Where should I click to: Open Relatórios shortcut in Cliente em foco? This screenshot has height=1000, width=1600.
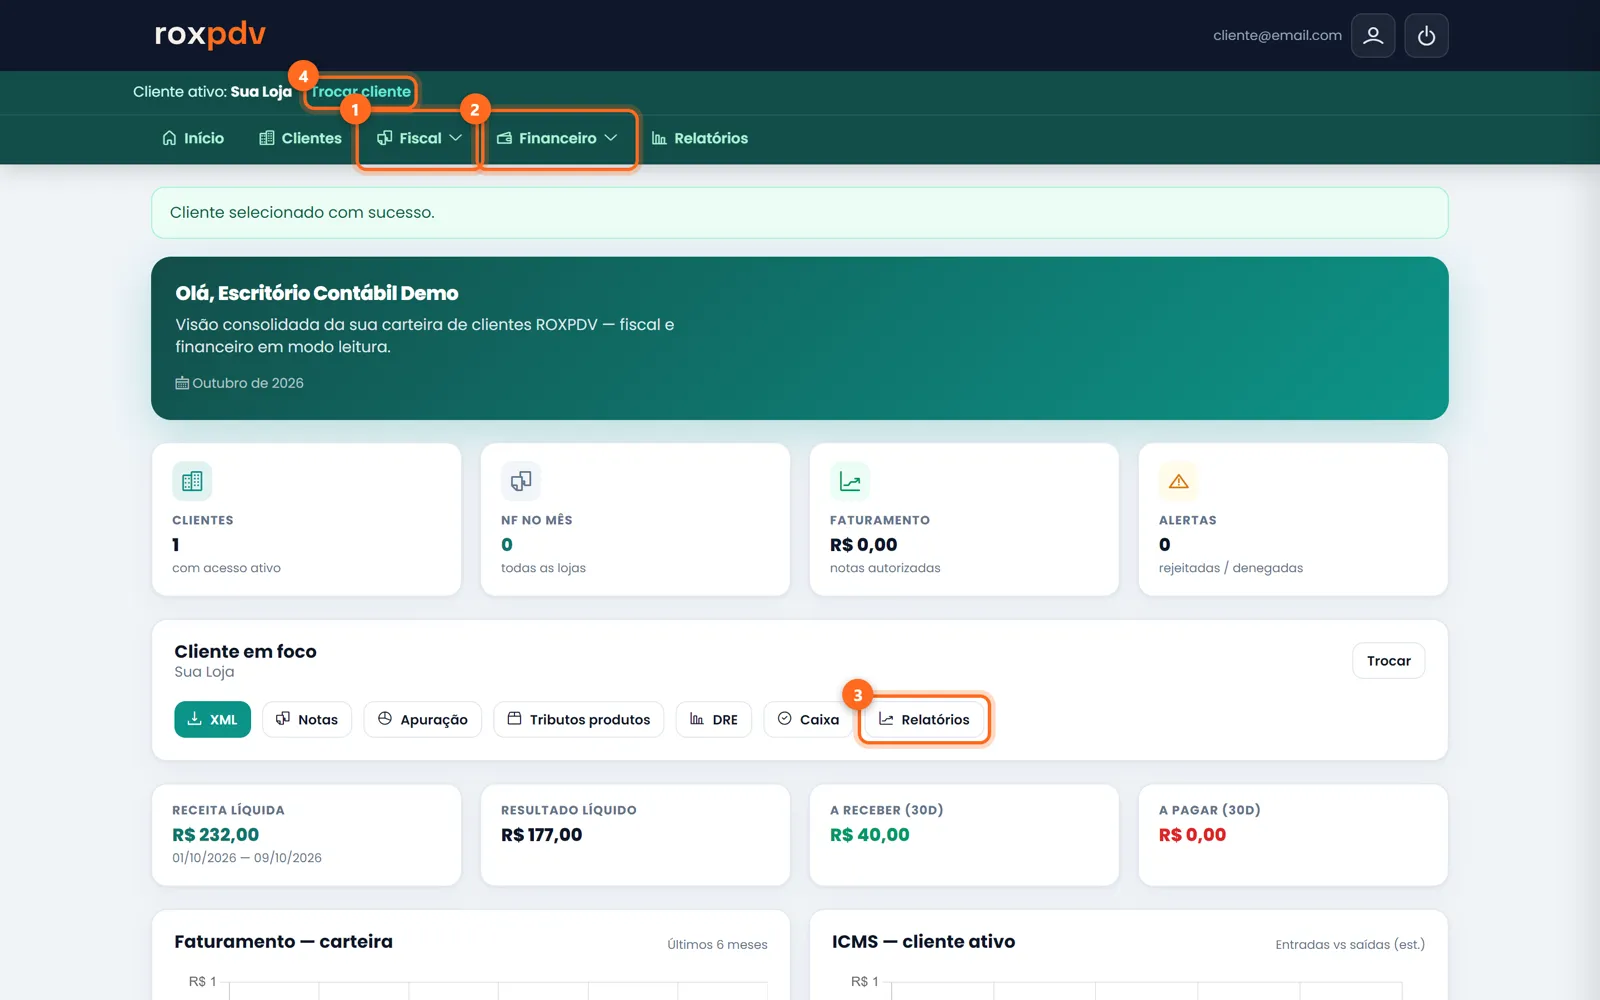point(924,719)
